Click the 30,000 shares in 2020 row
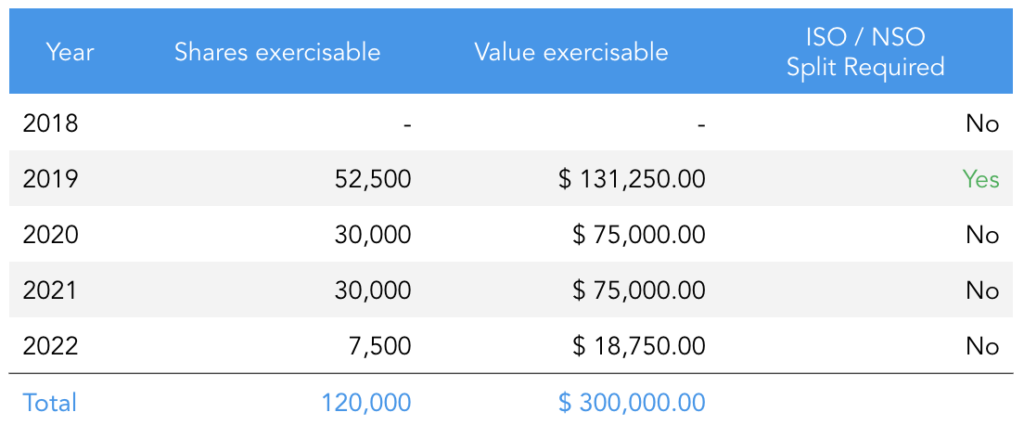This screenshot has width=1024, height=438. pyautogui.click(x=373, y=235)
